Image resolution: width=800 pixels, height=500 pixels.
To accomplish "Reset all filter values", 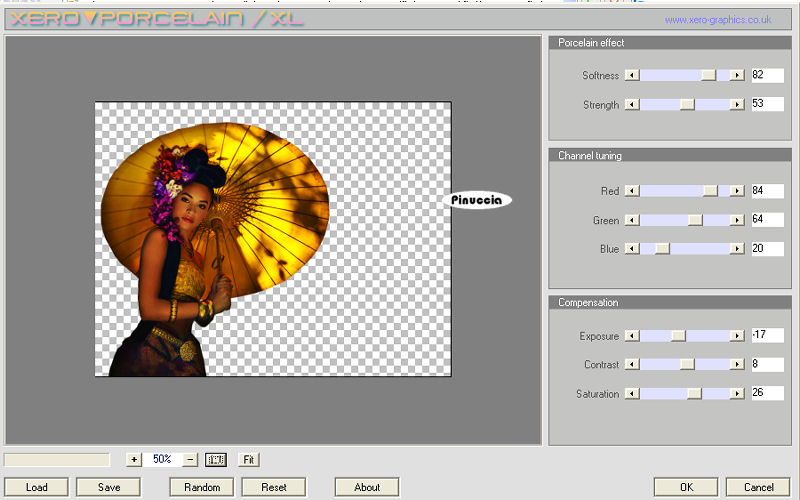I will [274, 487].
